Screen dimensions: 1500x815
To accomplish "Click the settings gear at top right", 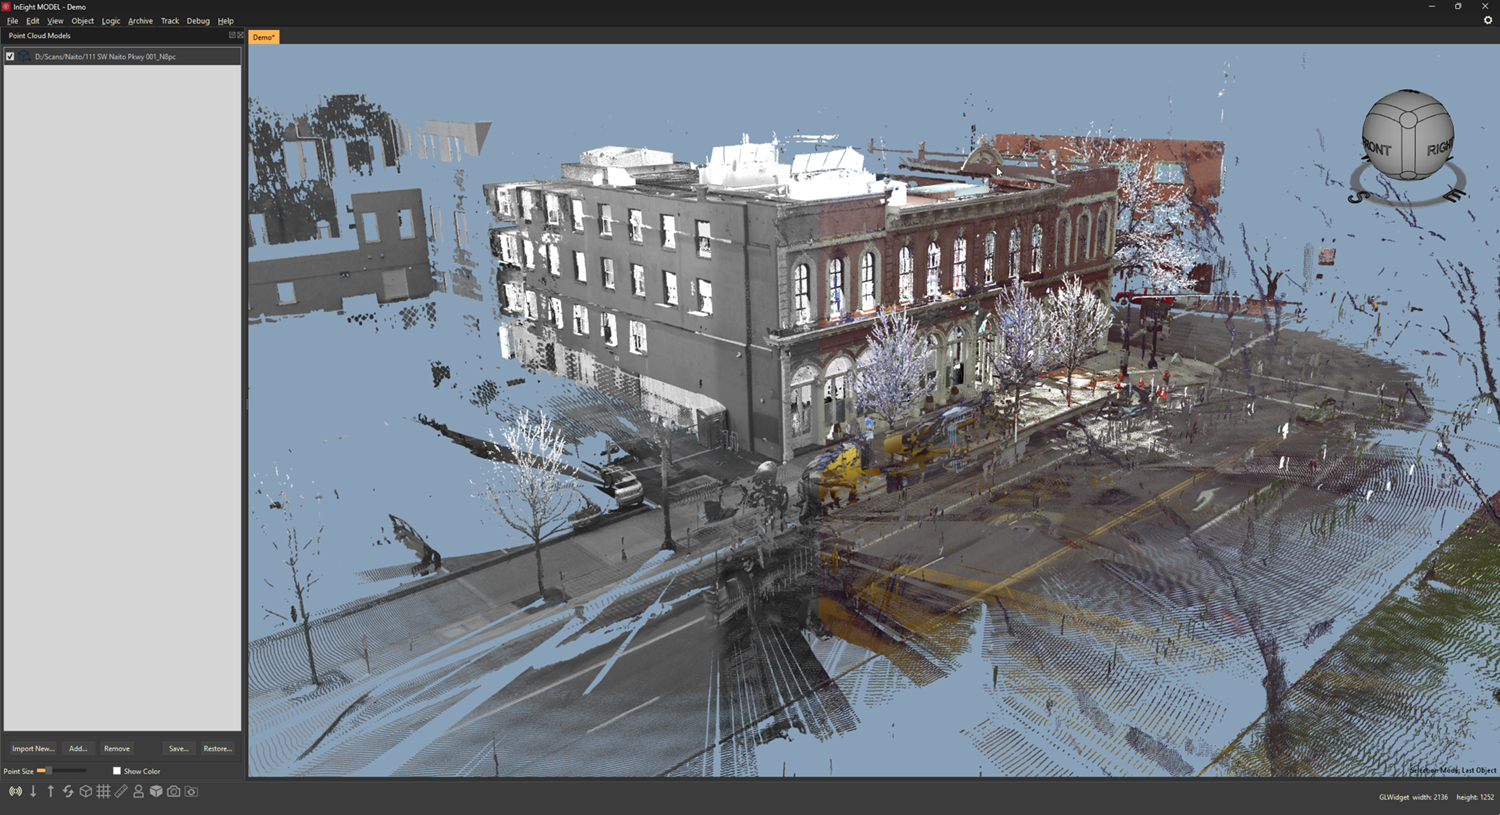I will coord(1487,20).
